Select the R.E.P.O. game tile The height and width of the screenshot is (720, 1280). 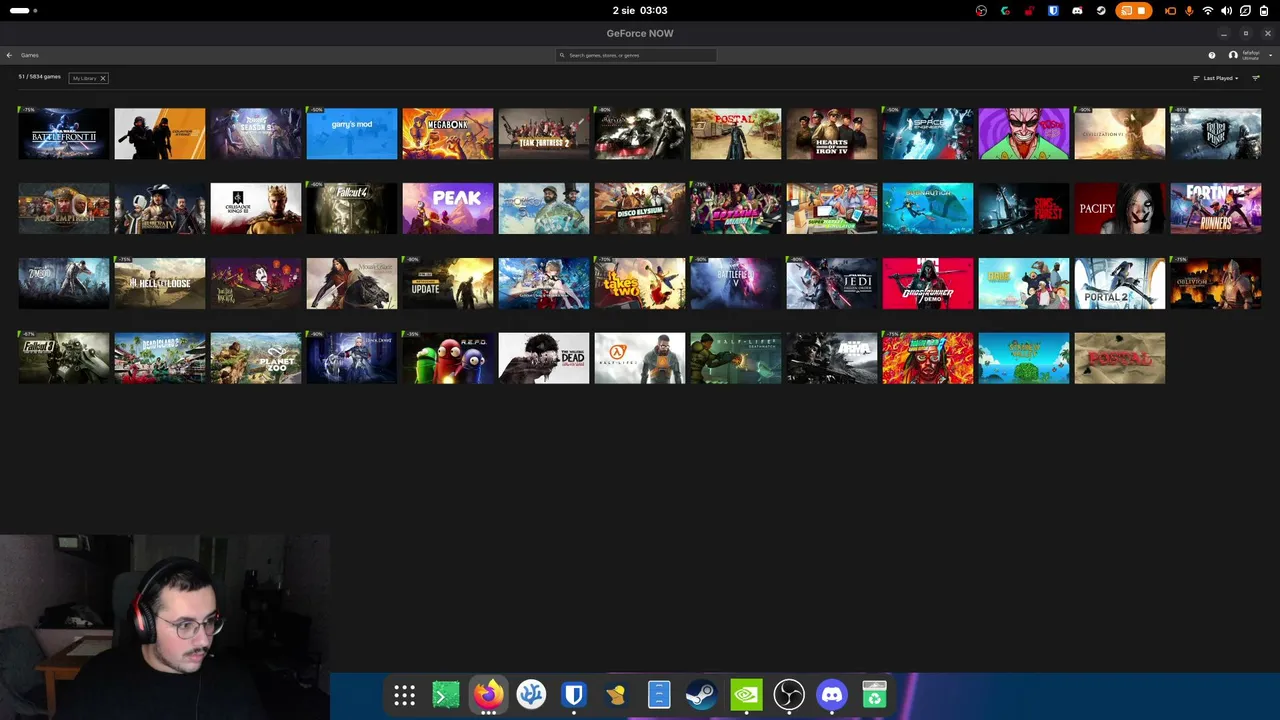(x=448, y=359)
